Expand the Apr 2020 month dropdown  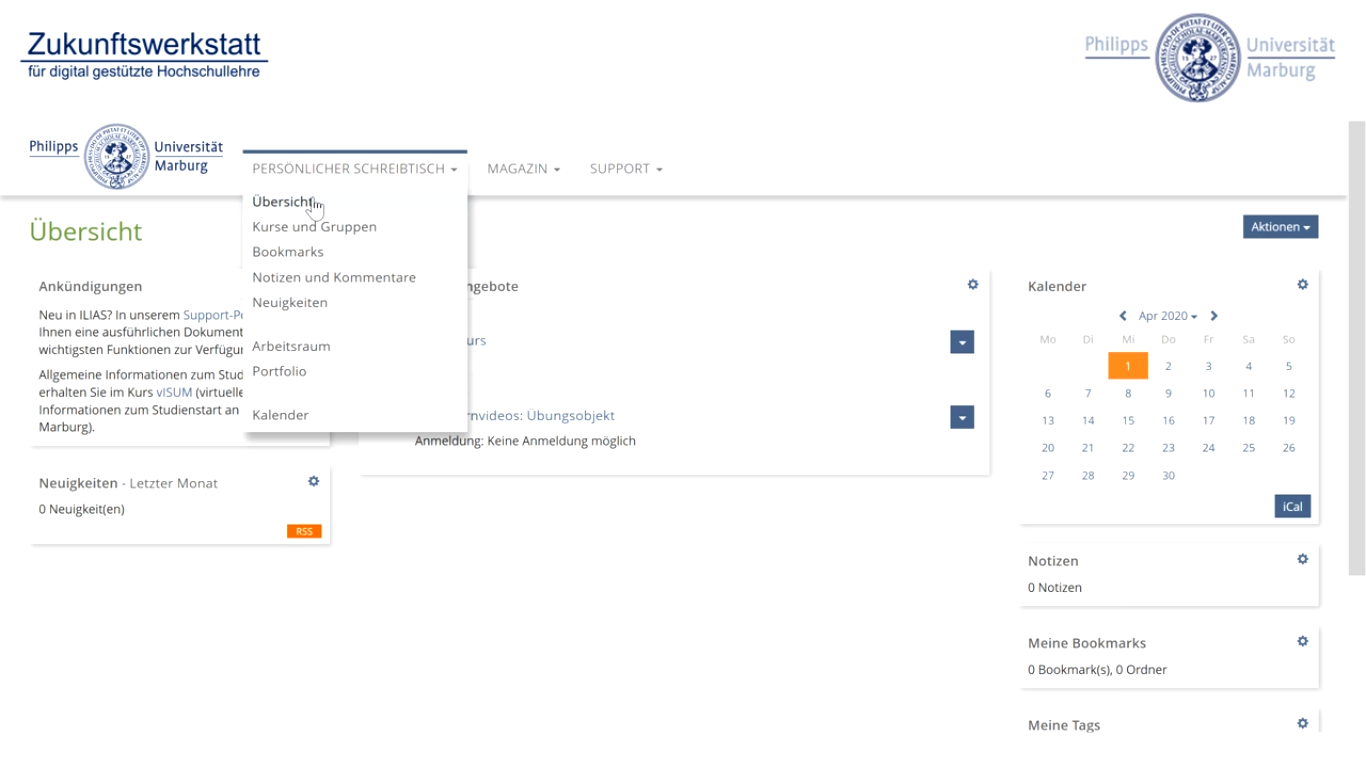[x=1167, y=316]
